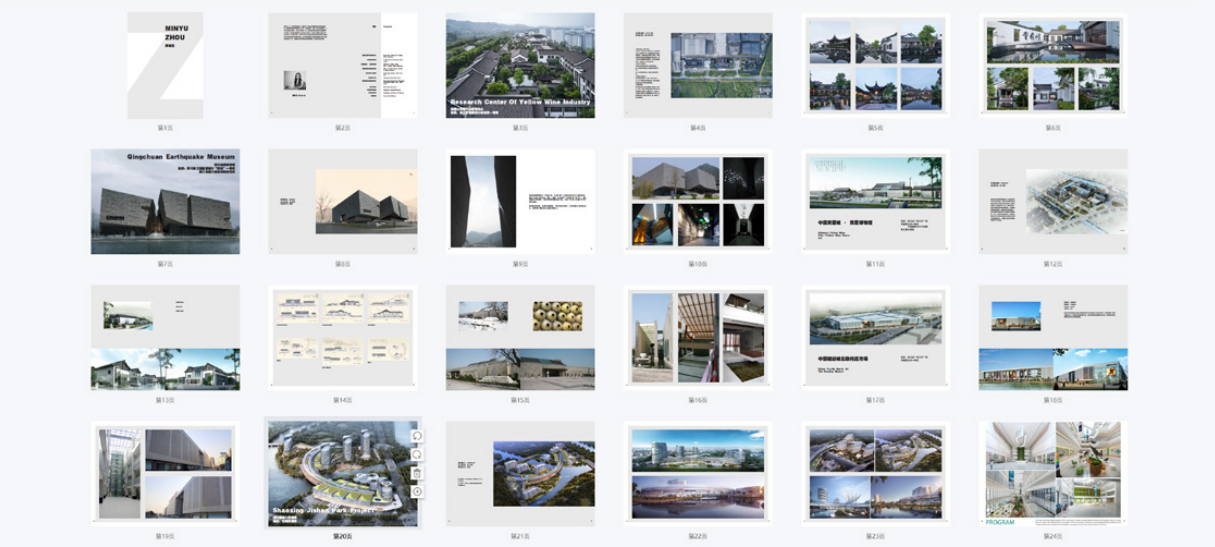The width and height of the screenshot is (1215, 547).
Task: Click the '第24页' page label
Action: (1053, 536)
